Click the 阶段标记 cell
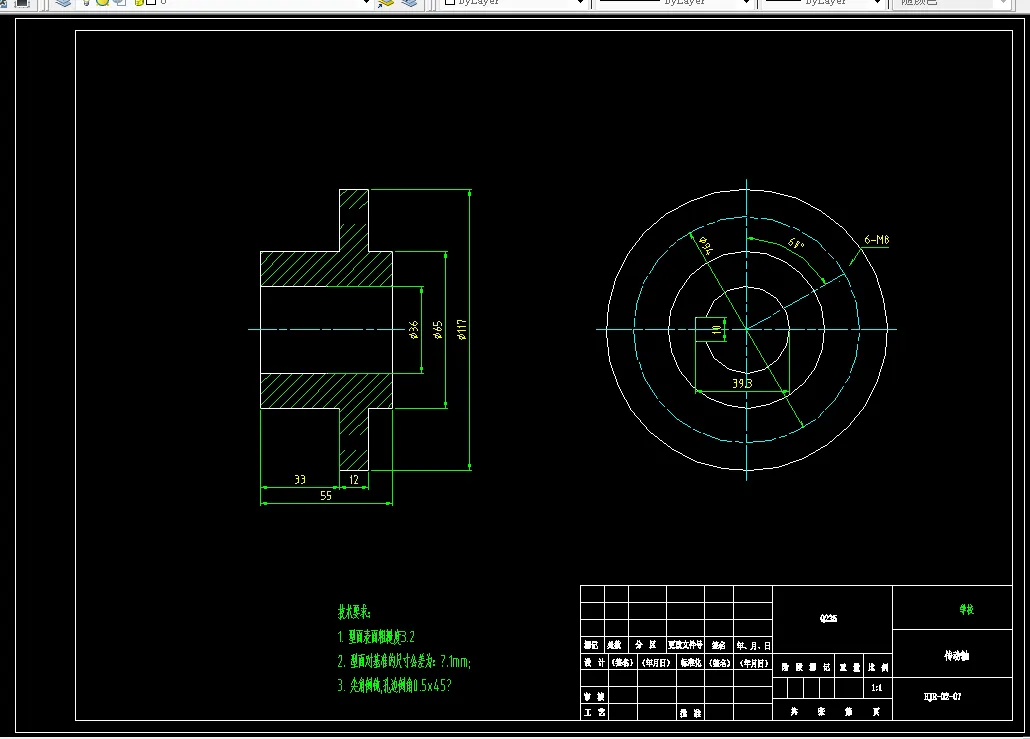 [805, 667]
